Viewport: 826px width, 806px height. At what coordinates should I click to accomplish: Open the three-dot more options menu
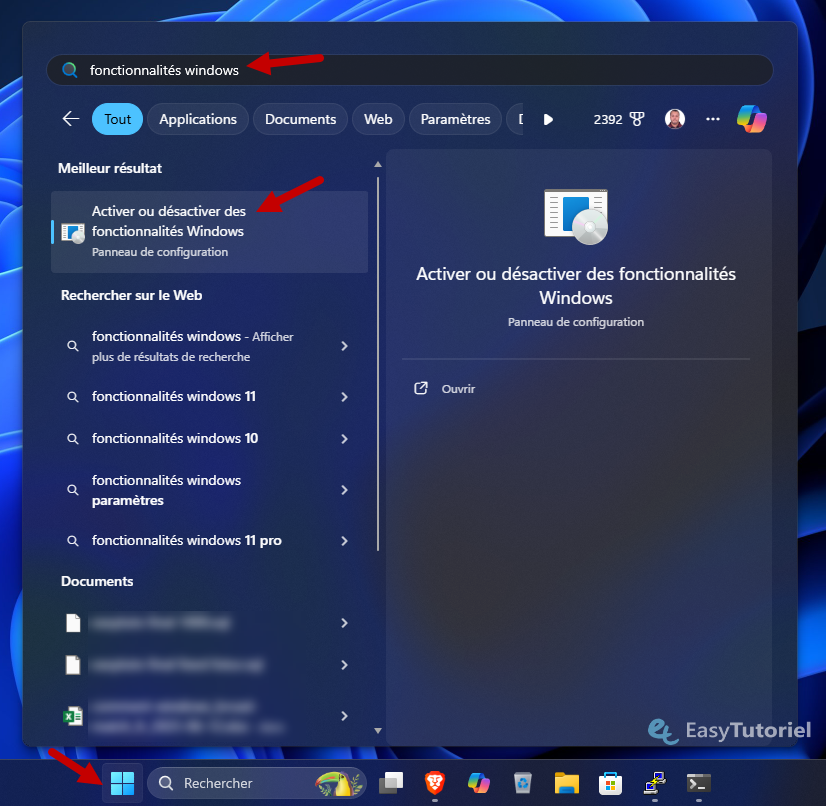(713, 119)
